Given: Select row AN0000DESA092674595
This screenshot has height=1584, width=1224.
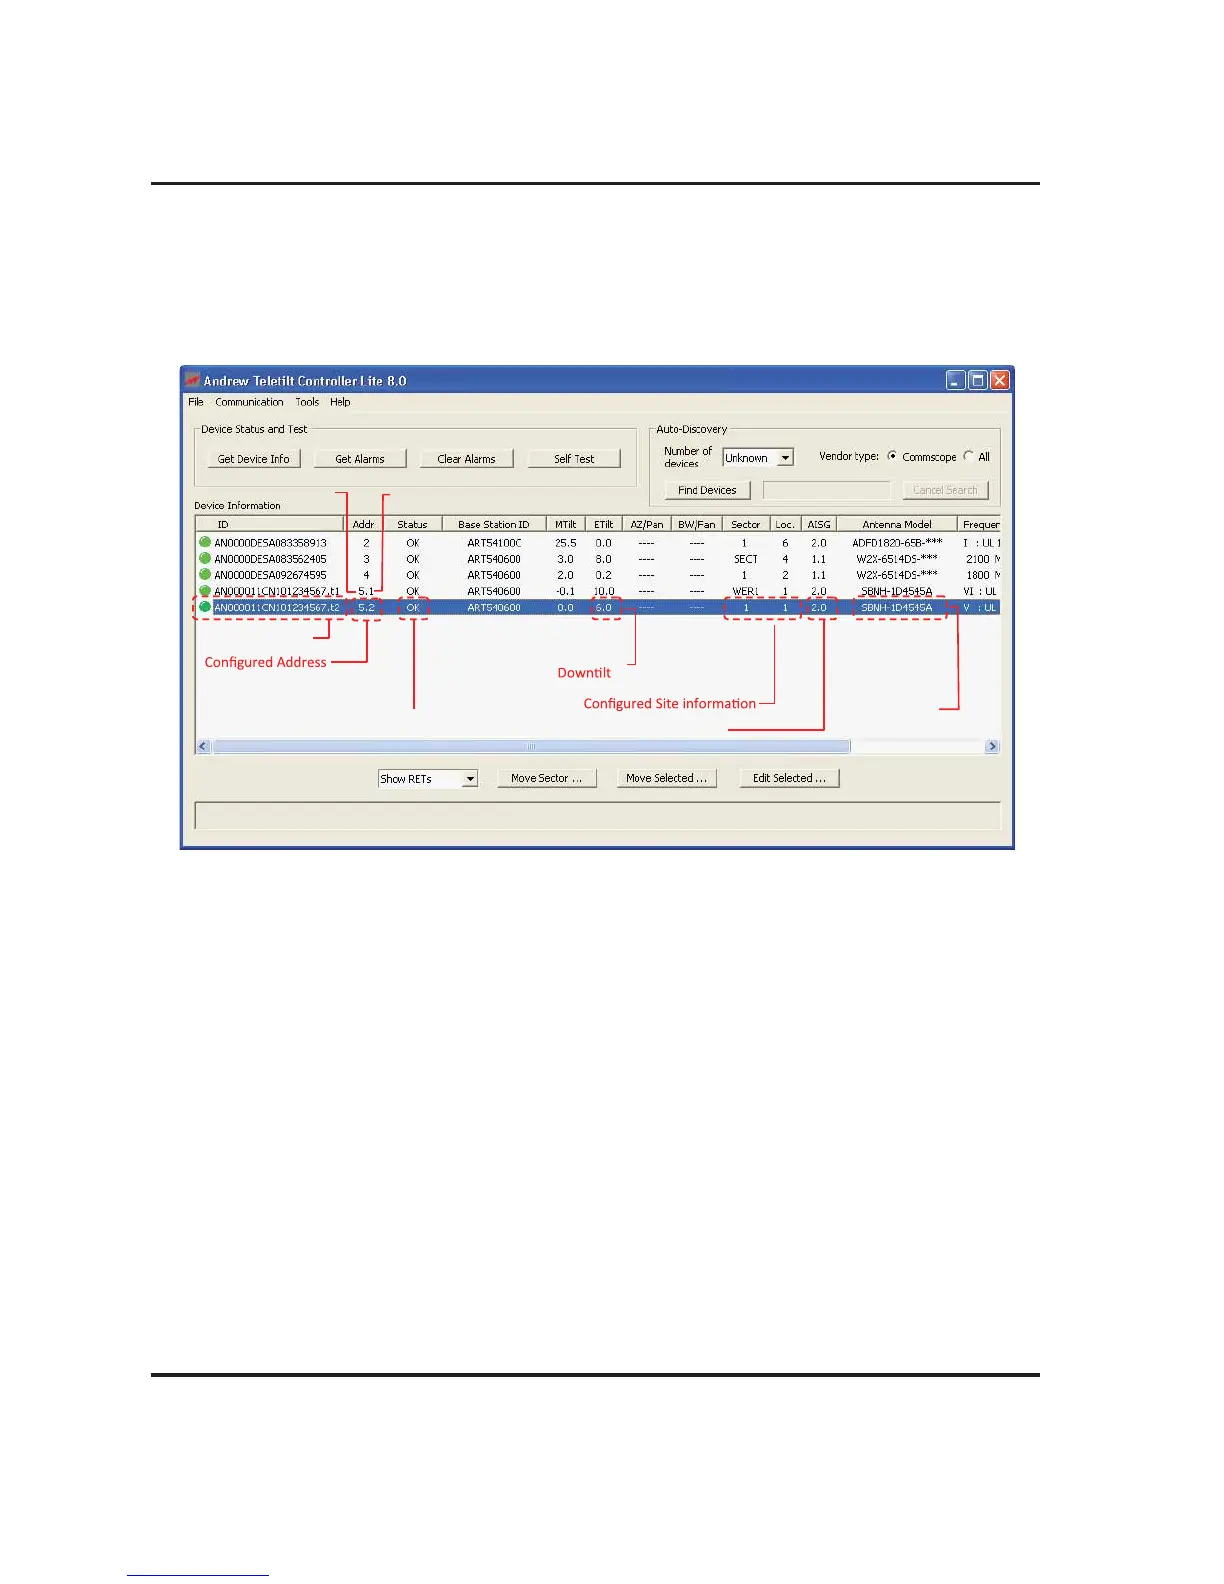Looking at the screenshot, I should [x=598, y=575].
